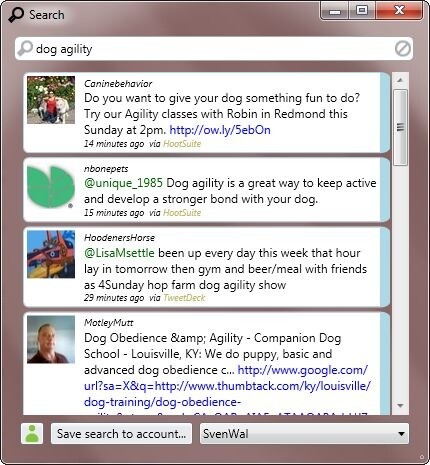Click Save search to account button
Image resolution: width=430 pixels, height=465 pixels.
pos(122,434)
